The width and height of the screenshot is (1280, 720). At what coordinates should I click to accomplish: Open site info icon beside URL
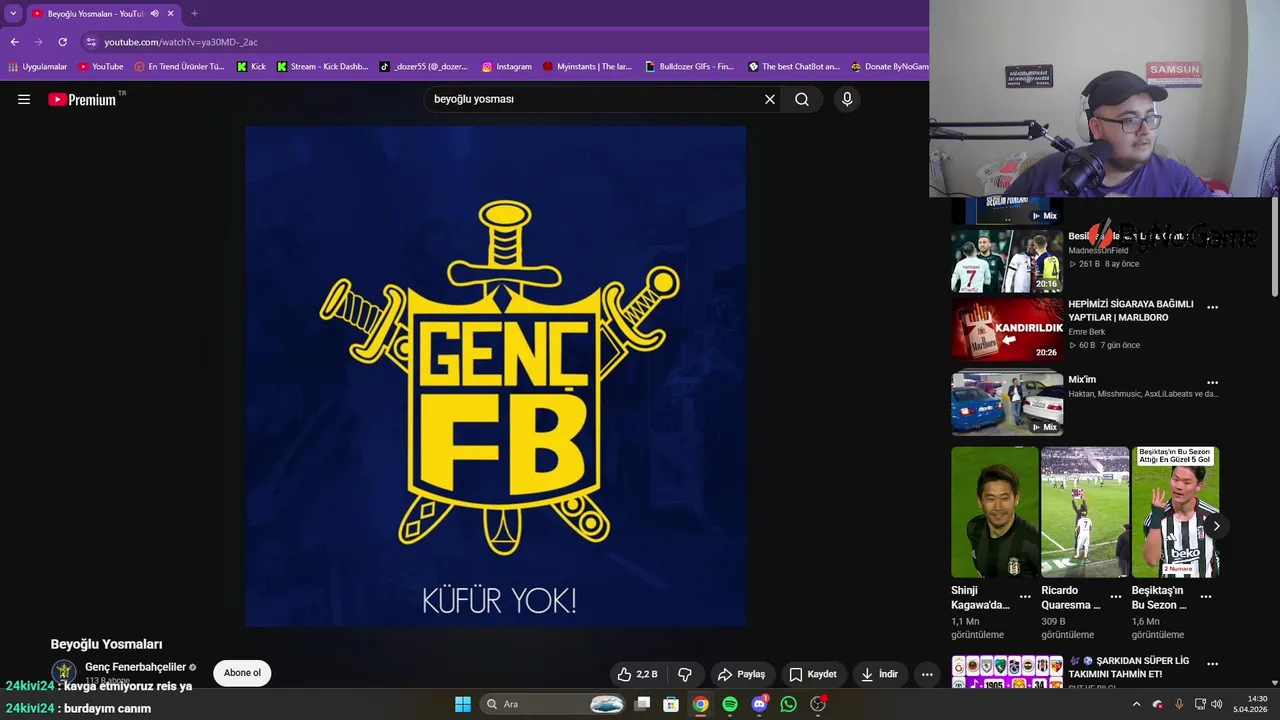click(x=91, y=42)
